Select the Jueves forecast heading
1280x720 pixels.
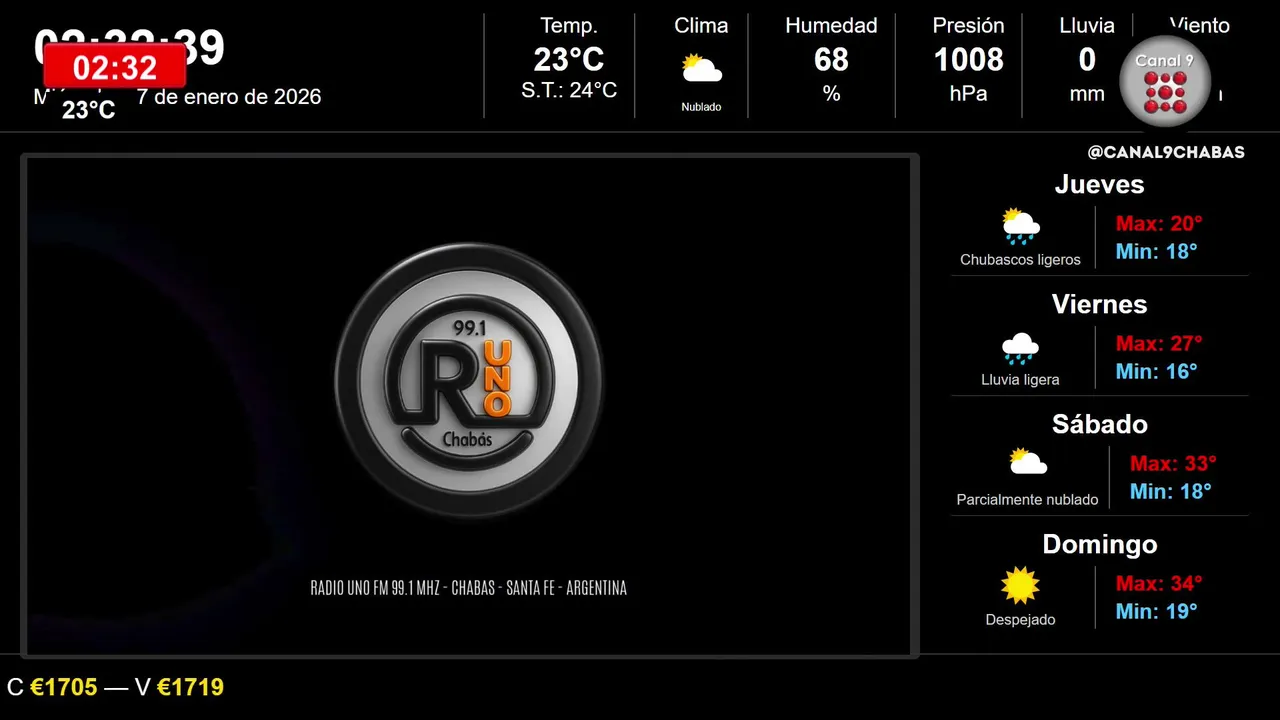pyautogui.click(x=1099, y=184)
